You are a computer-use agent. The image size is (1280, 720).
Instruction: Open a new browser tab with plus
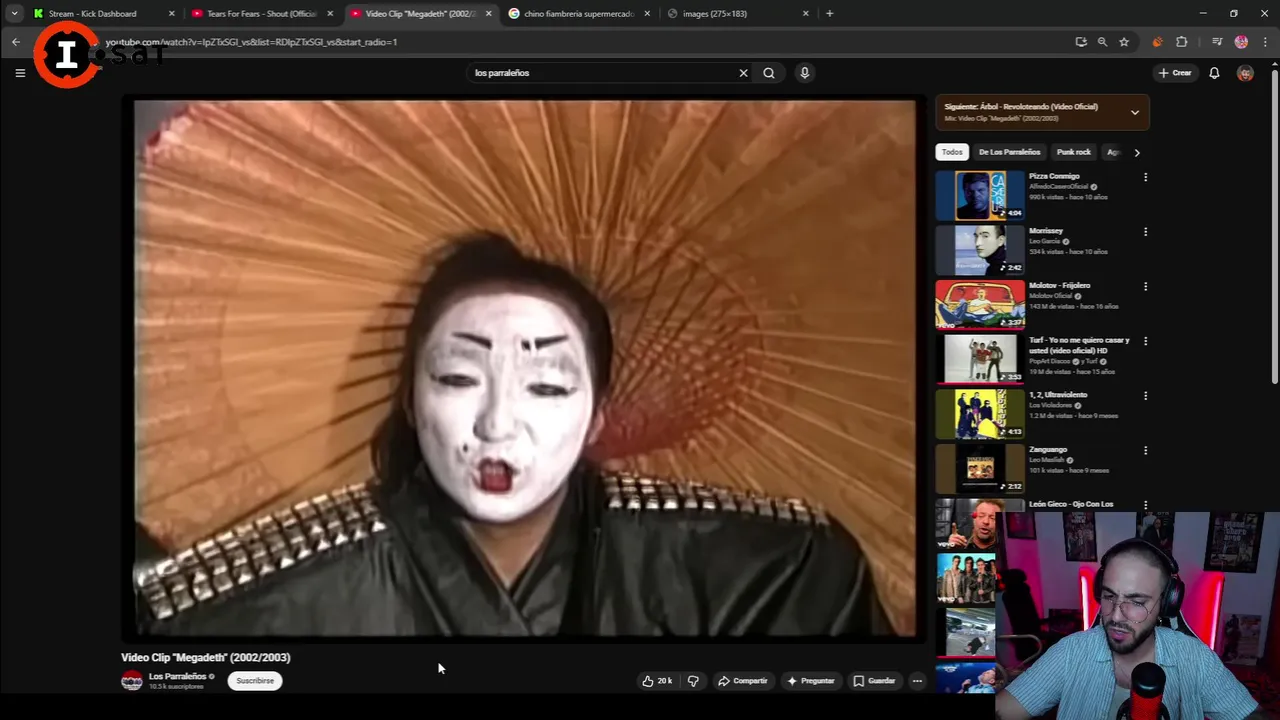[829, 14]
